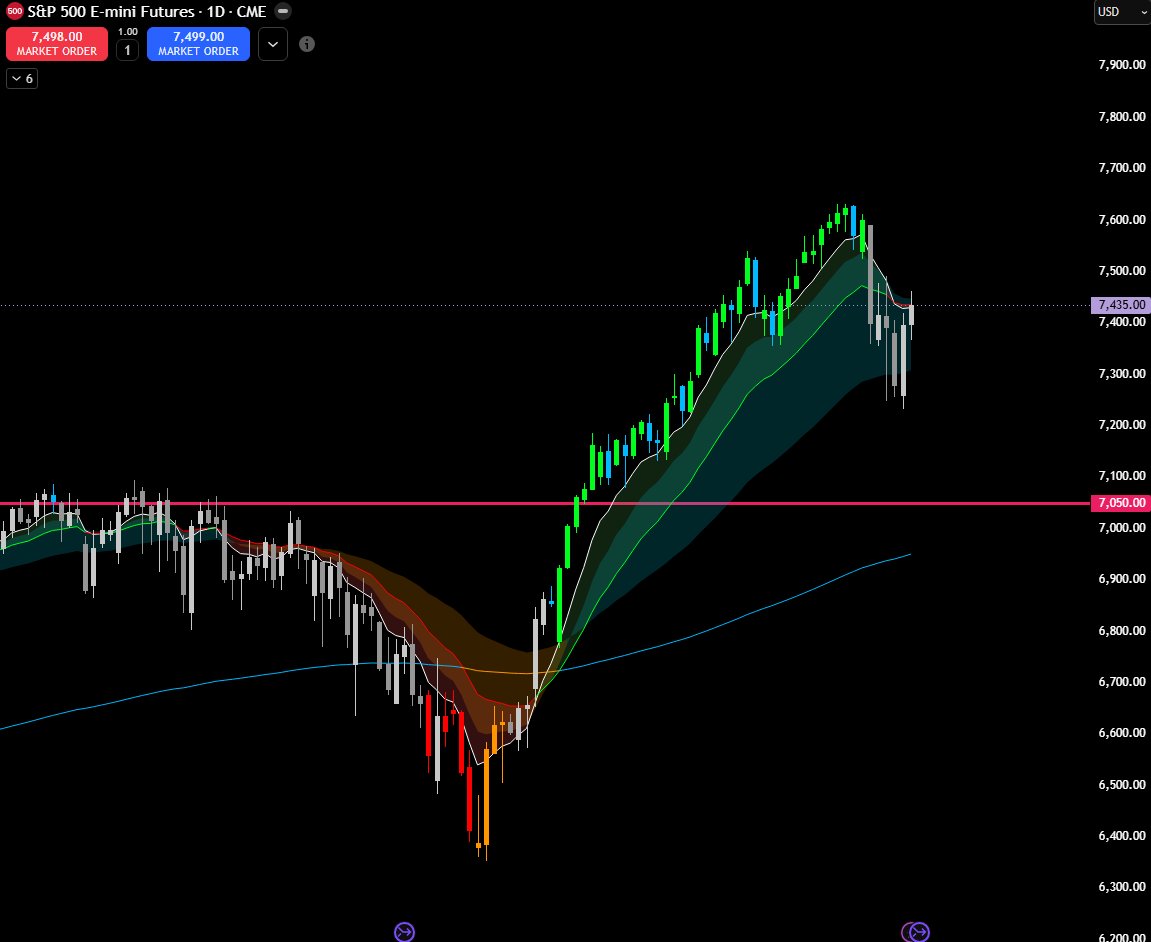Click the contract switch marker below the chart low
Image resolution: width=1151 pixels, height=942 pixels.
(x=404, y=932)
